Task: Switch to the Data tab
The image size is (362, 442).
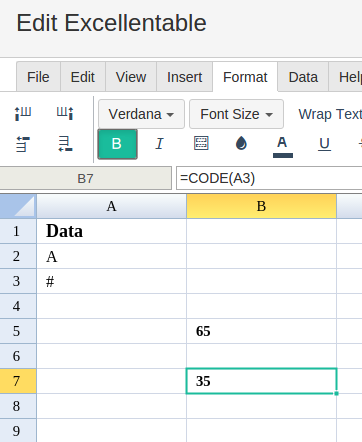Action: click(x=303, y=77)
